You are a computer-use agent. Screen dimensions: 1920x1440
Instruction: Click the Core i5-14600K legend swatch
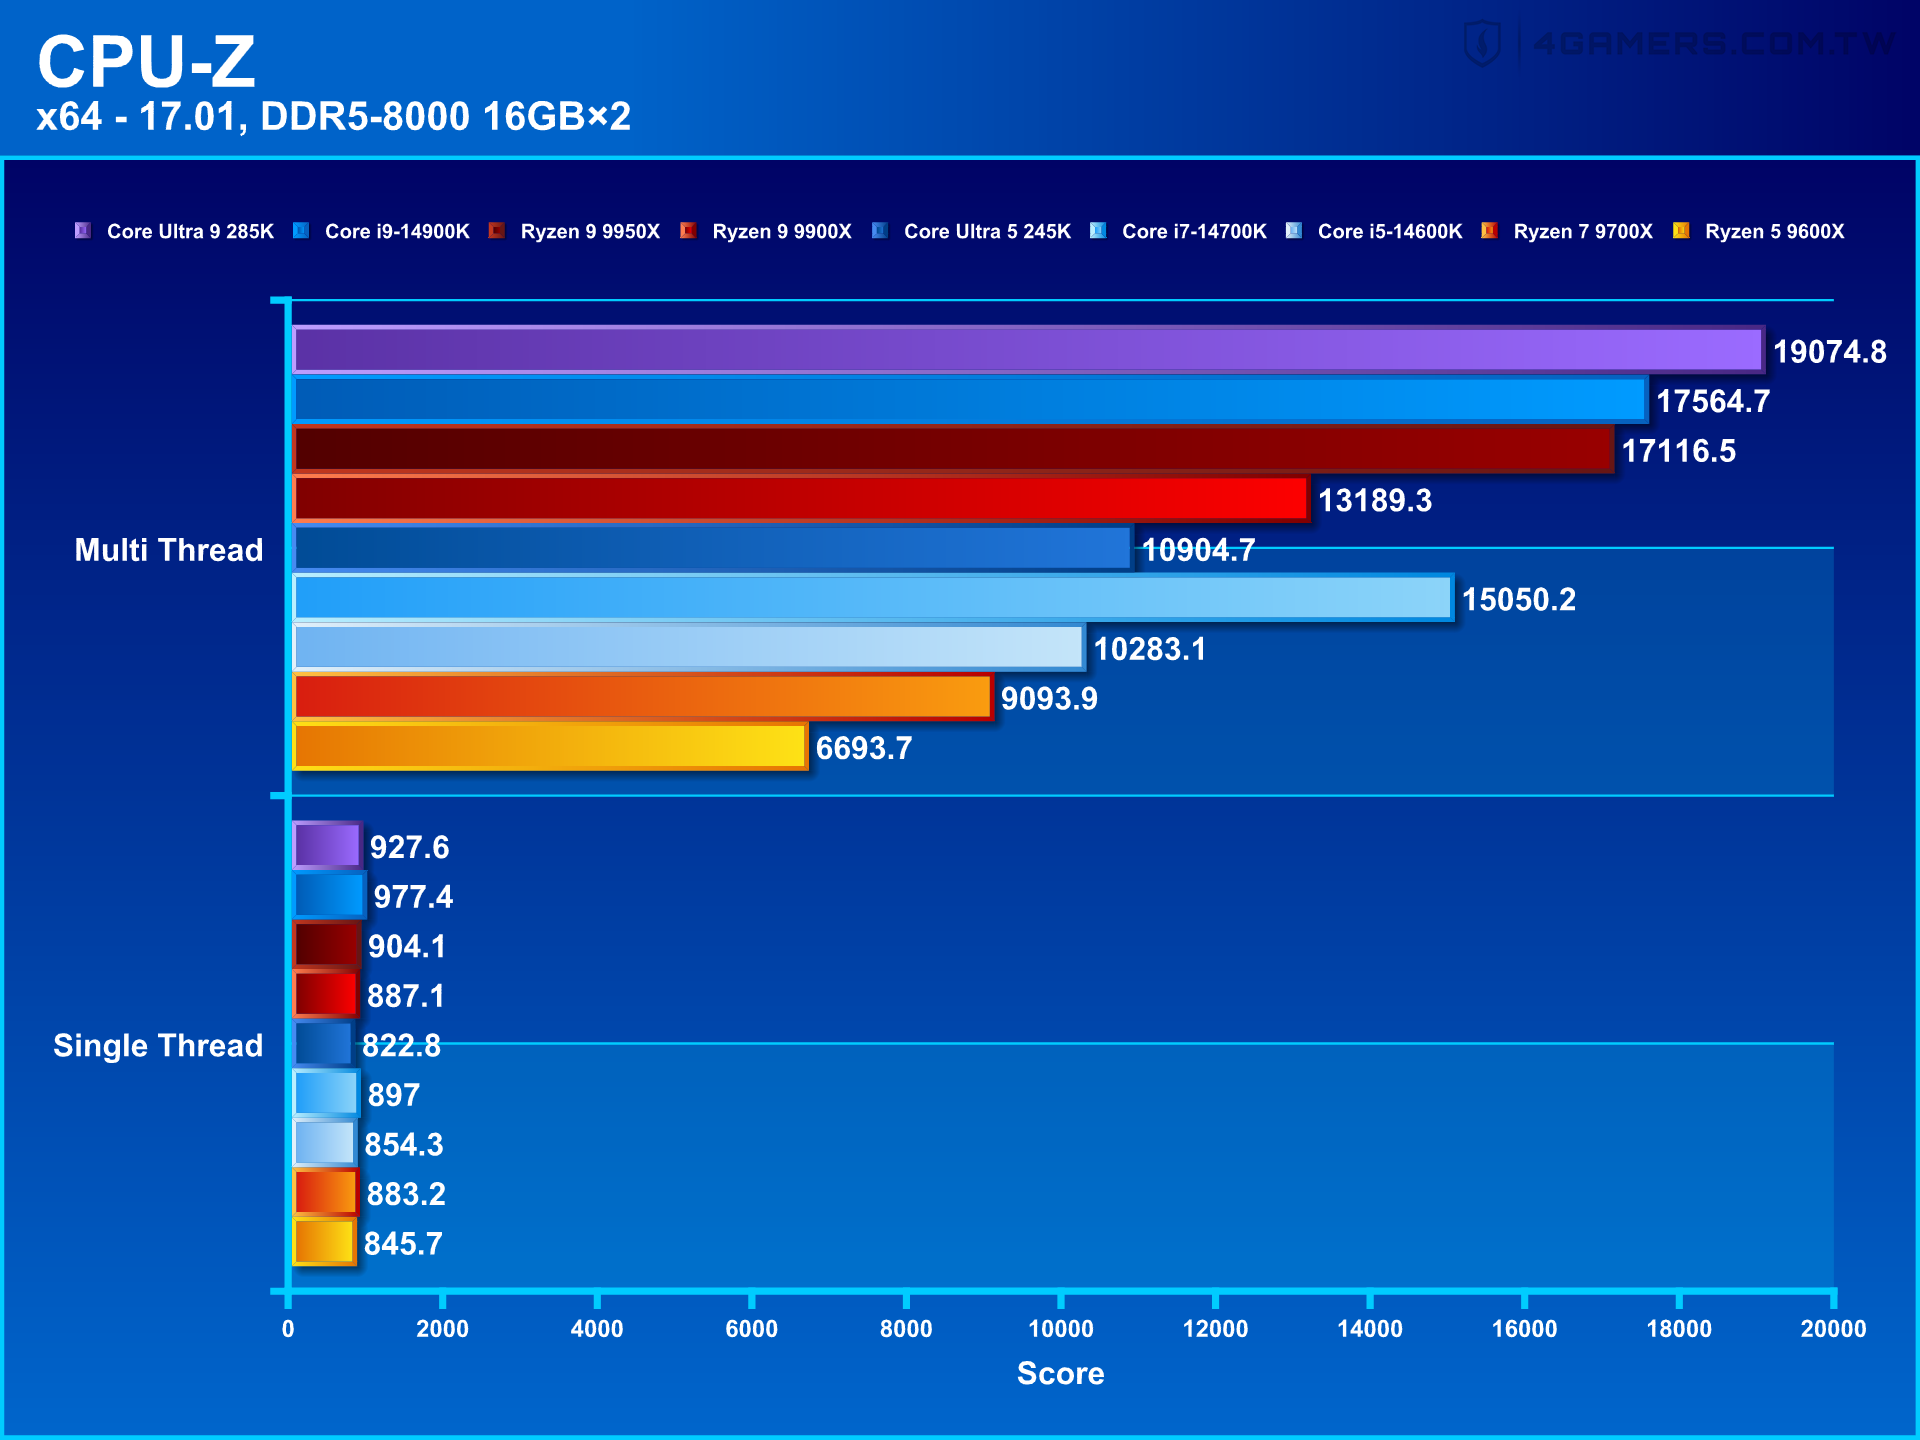tap(1294, 231)
